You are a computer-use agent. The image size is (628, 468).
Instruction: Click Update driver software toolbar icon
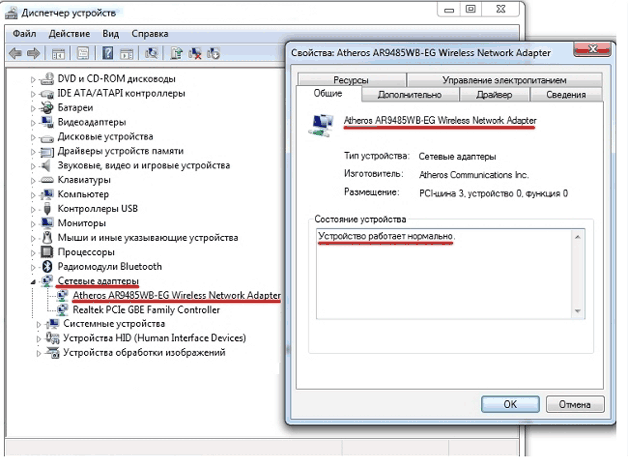176,53
